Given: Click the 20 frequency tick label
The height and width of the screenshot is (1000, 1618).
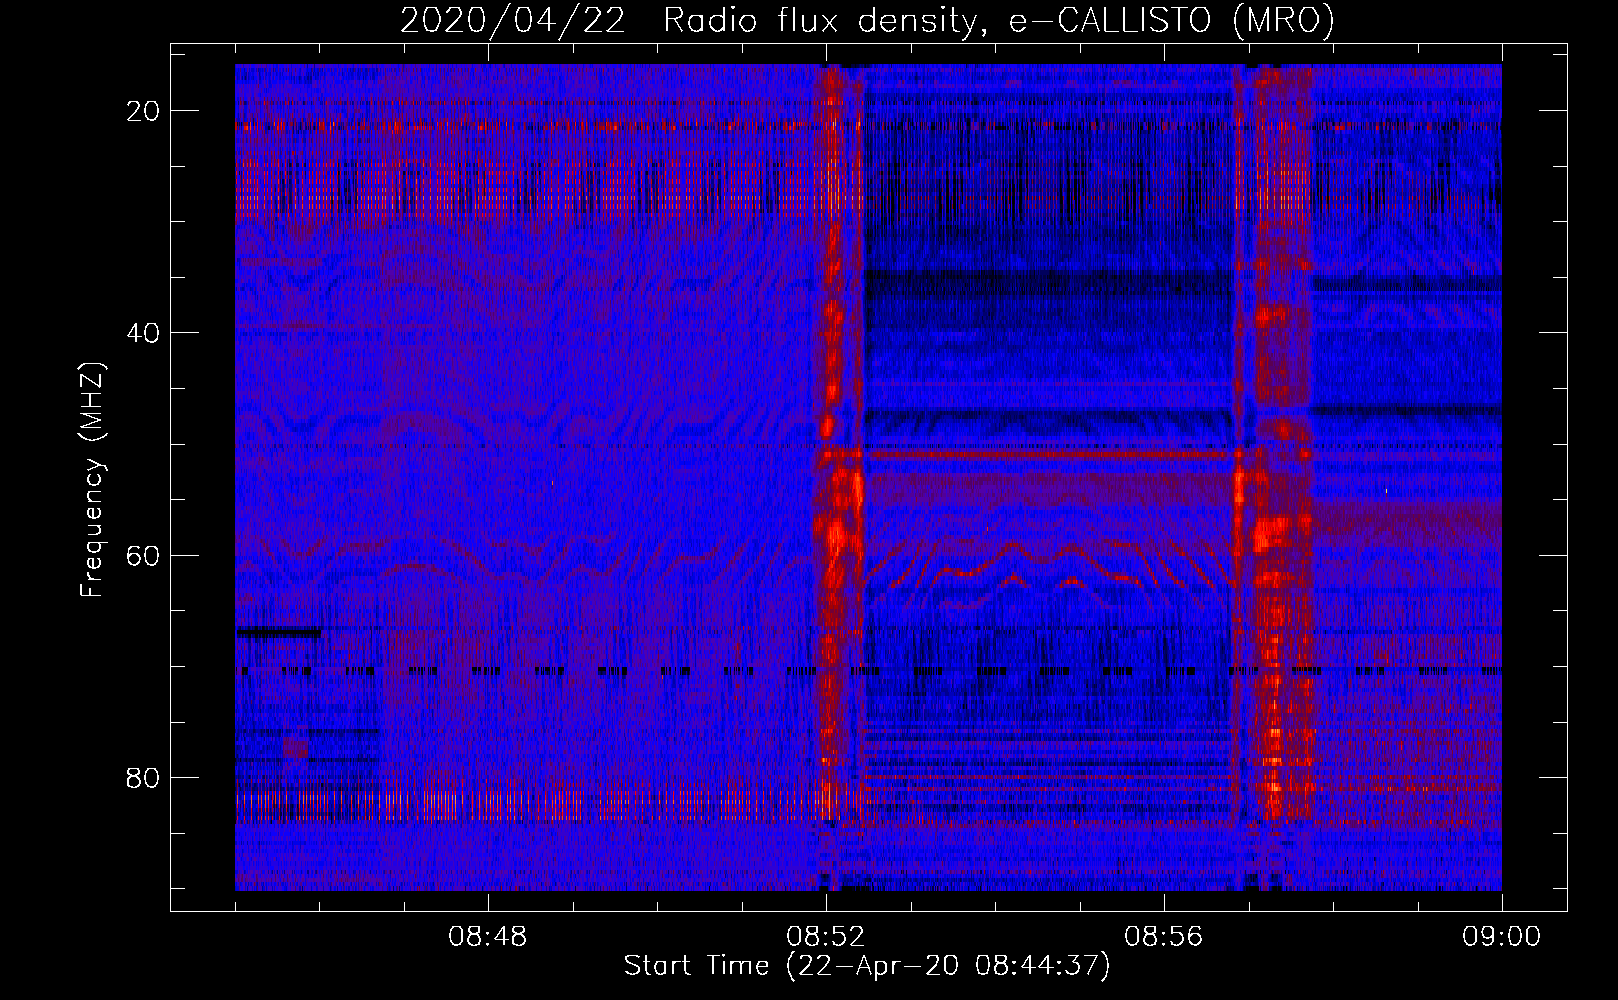Looking at the screenshot, I should click(x=143, y=111).
